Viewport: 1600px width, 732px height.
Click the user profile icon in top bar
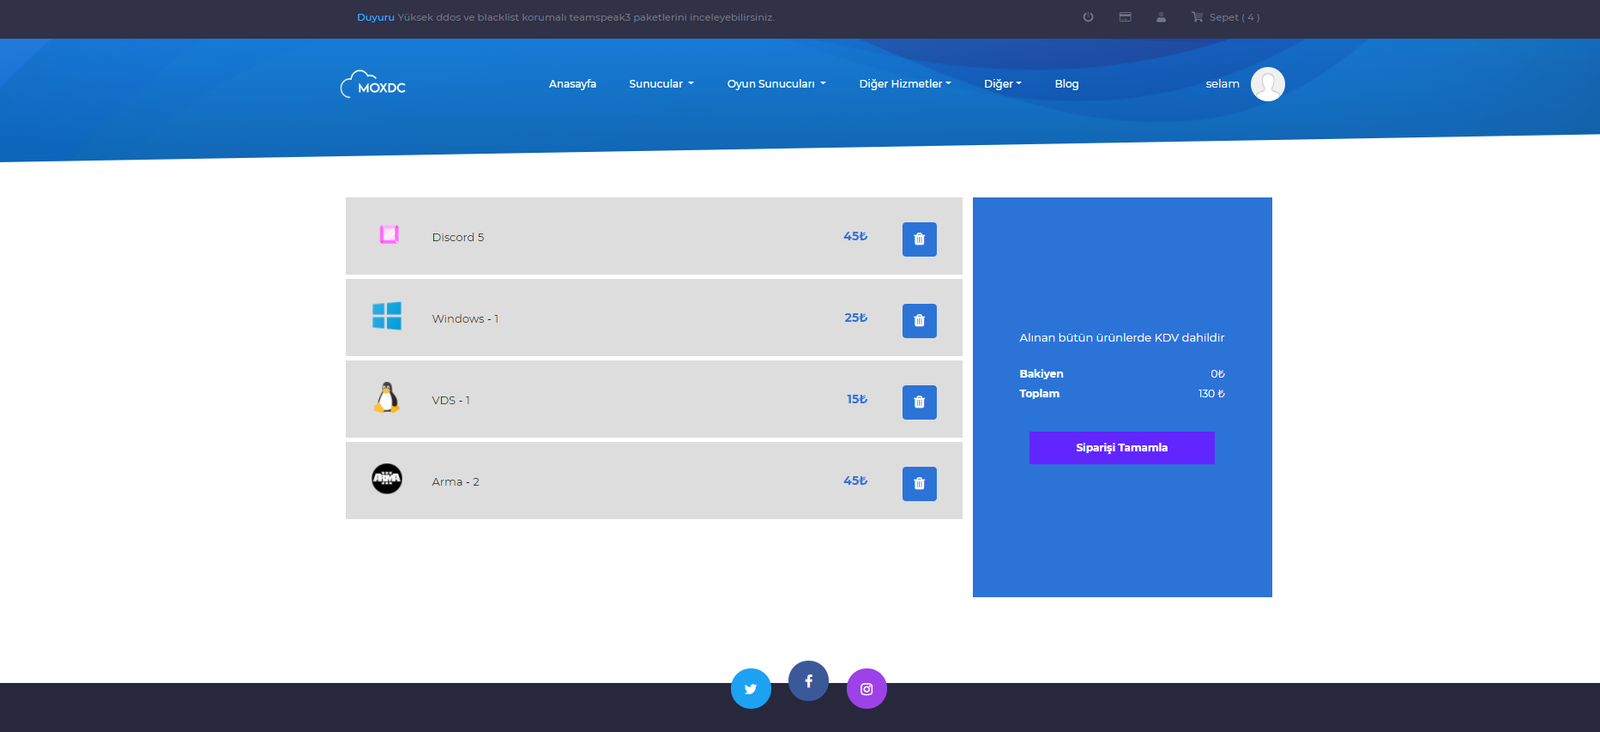point(1161,17)
